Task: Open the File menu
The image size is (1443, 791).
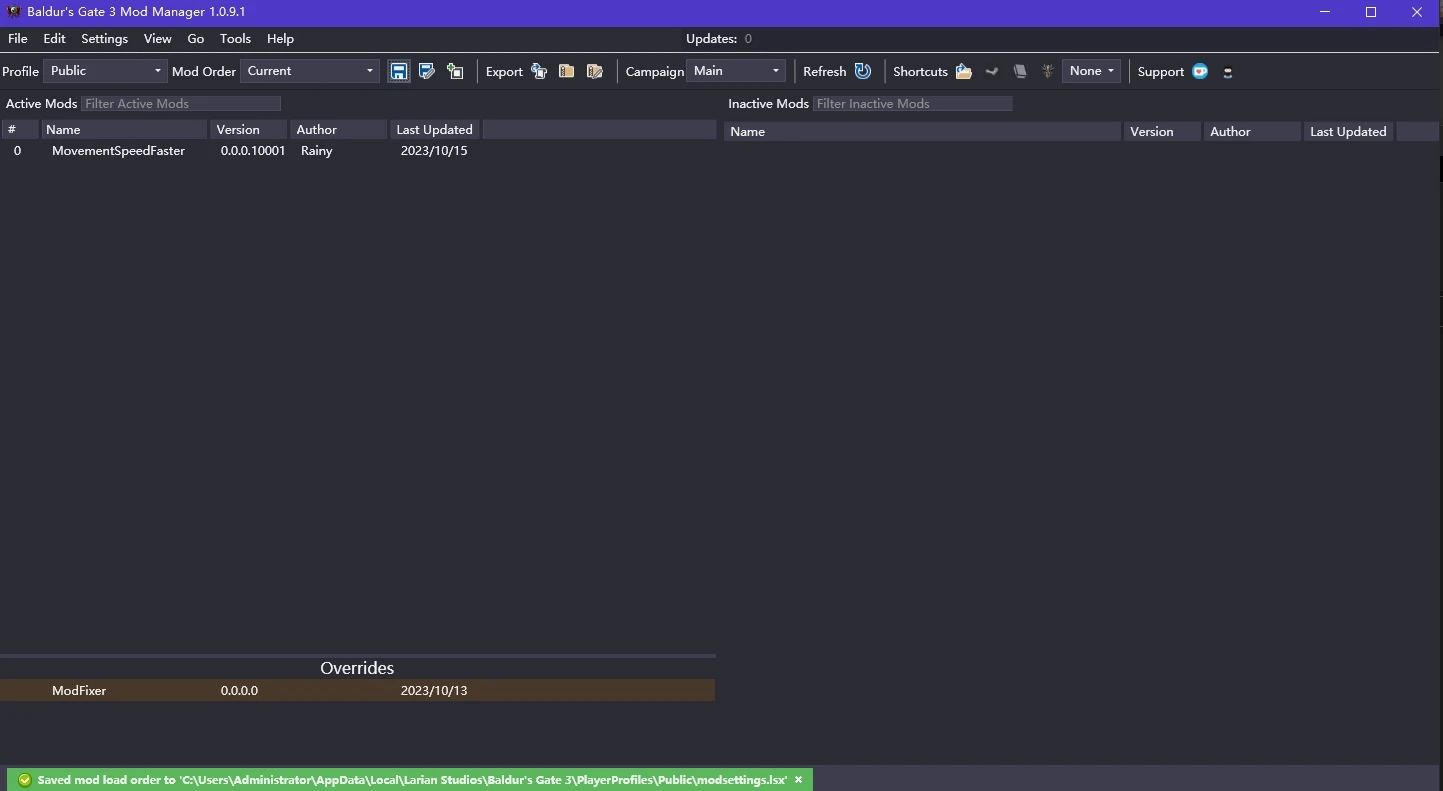Action: pyautogui.click(x=18, y=38)
